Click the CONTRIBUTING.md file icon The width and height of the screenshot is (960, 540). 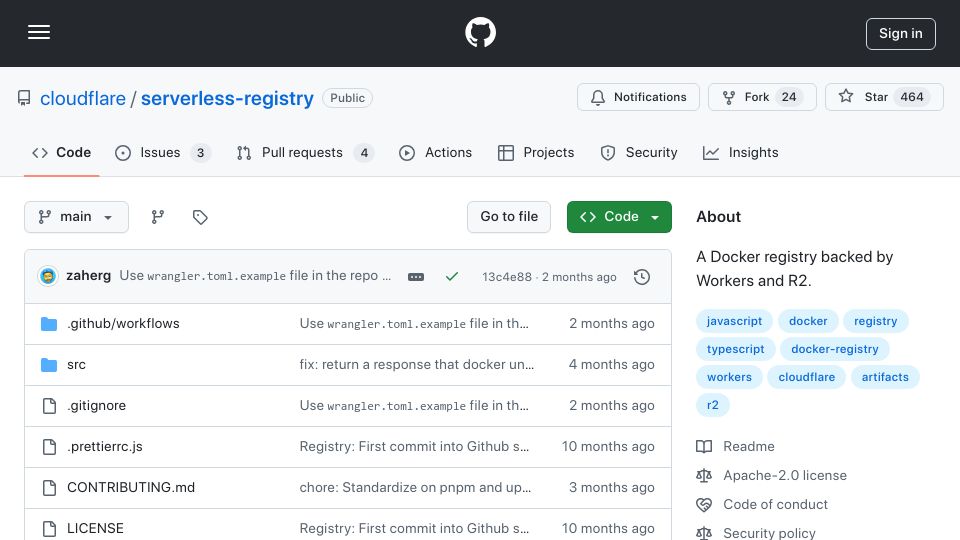click(x=49, y=488)
